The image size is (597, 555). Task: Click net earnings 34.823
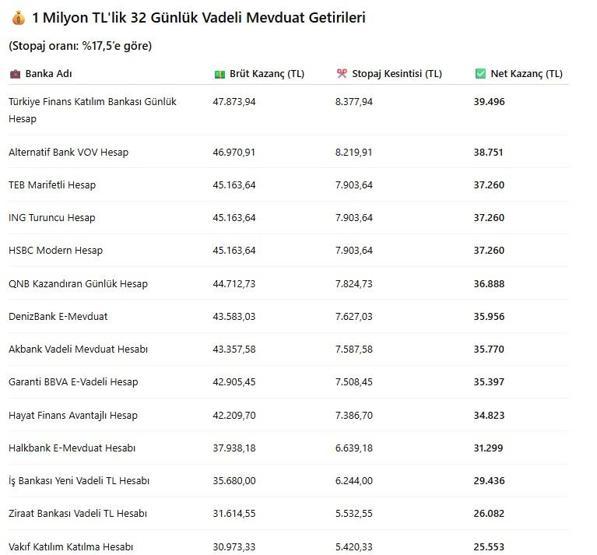(x=489, y=416)
